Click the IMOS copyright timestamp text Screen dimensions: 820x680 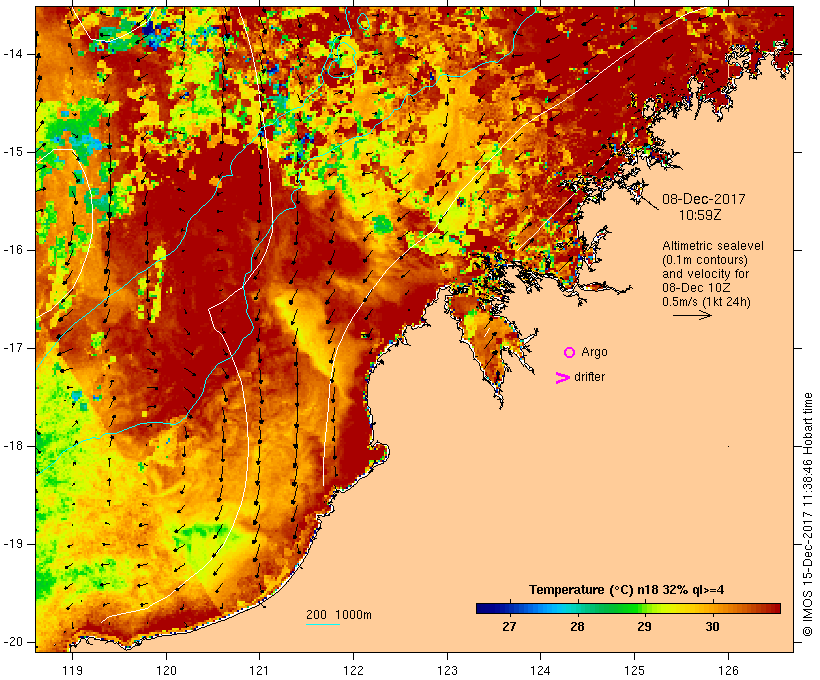(807, 515)
